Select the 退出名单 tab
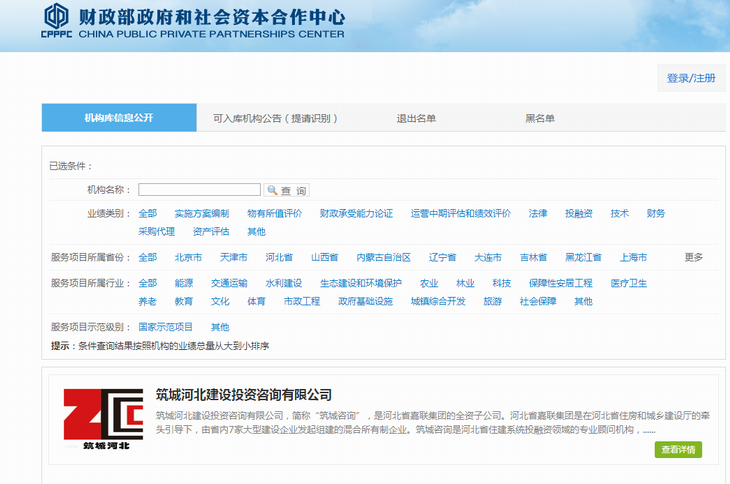 pos(416,118)
